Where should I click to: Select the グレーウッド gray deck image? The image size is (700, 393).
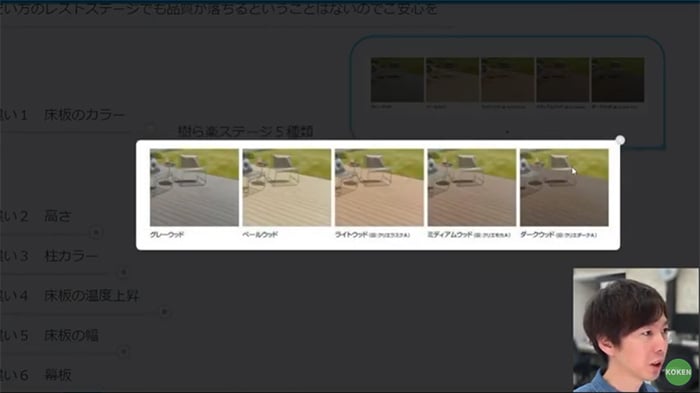(194, 188)
